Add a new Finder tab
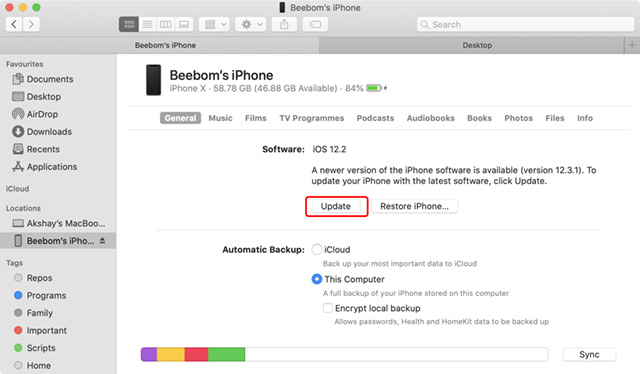The width and height of the screenshot is (640, 374). [632, 45]
